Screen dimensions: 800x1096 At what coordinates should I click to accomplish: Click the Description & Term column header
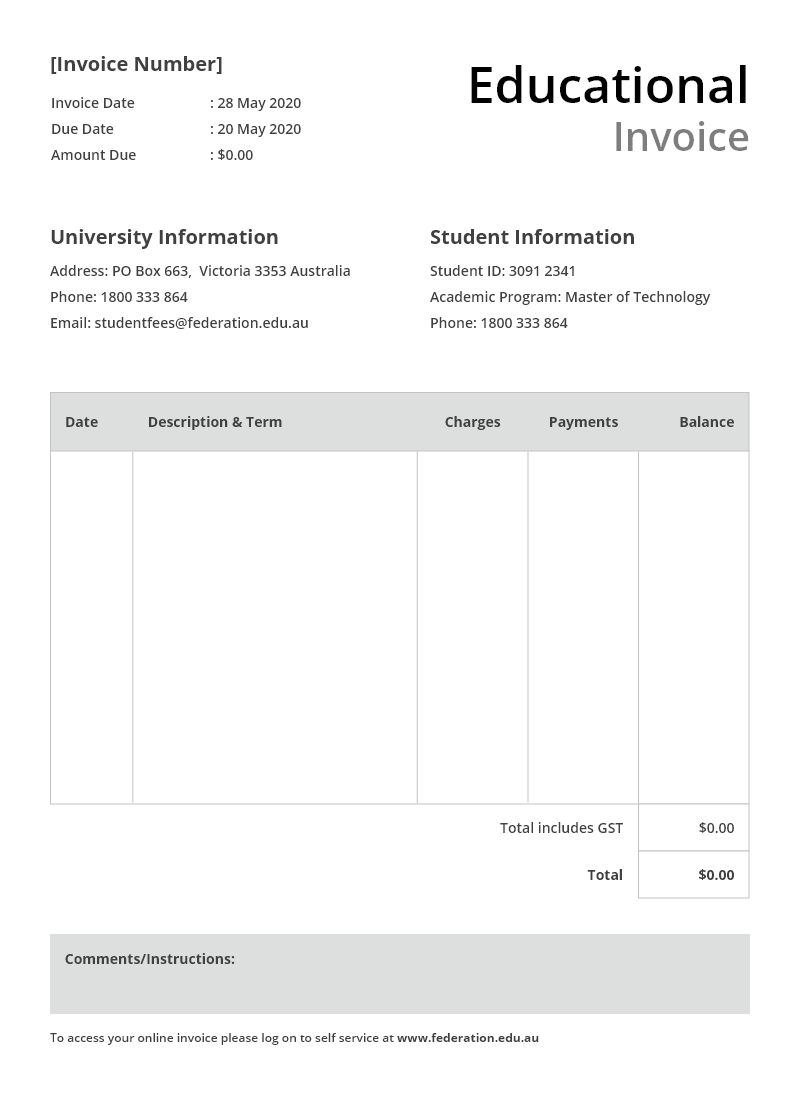tap(215, 422)
